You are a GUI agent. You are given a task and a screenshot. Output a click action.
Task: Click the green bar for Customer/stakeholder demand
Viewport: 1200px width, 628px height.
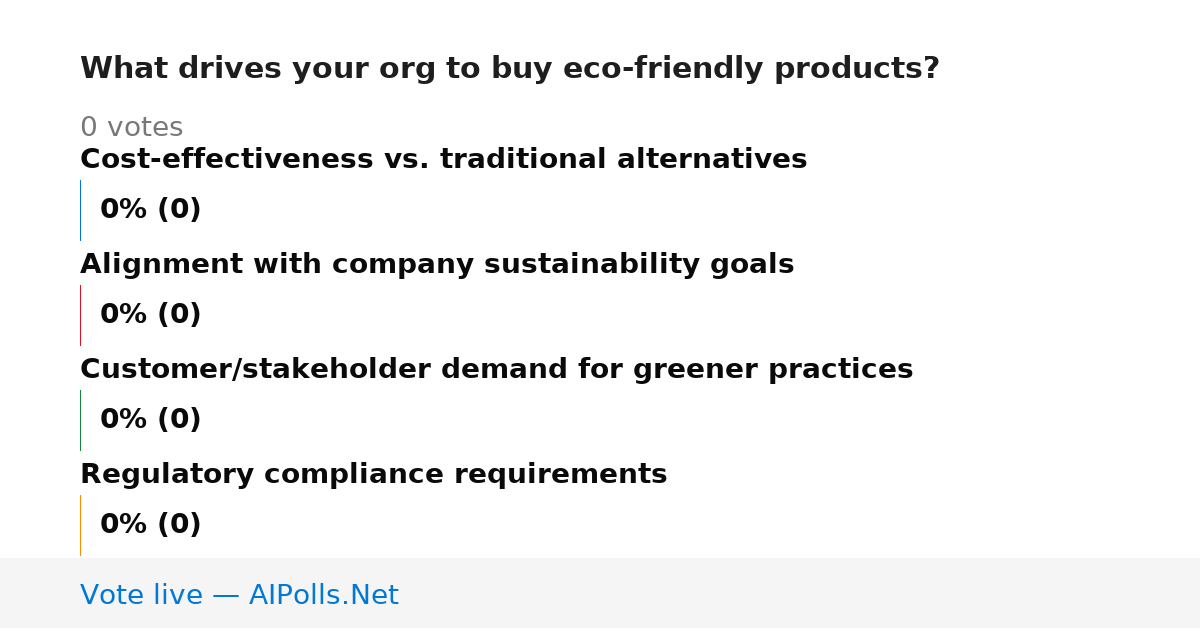click(x=80, y=420)
